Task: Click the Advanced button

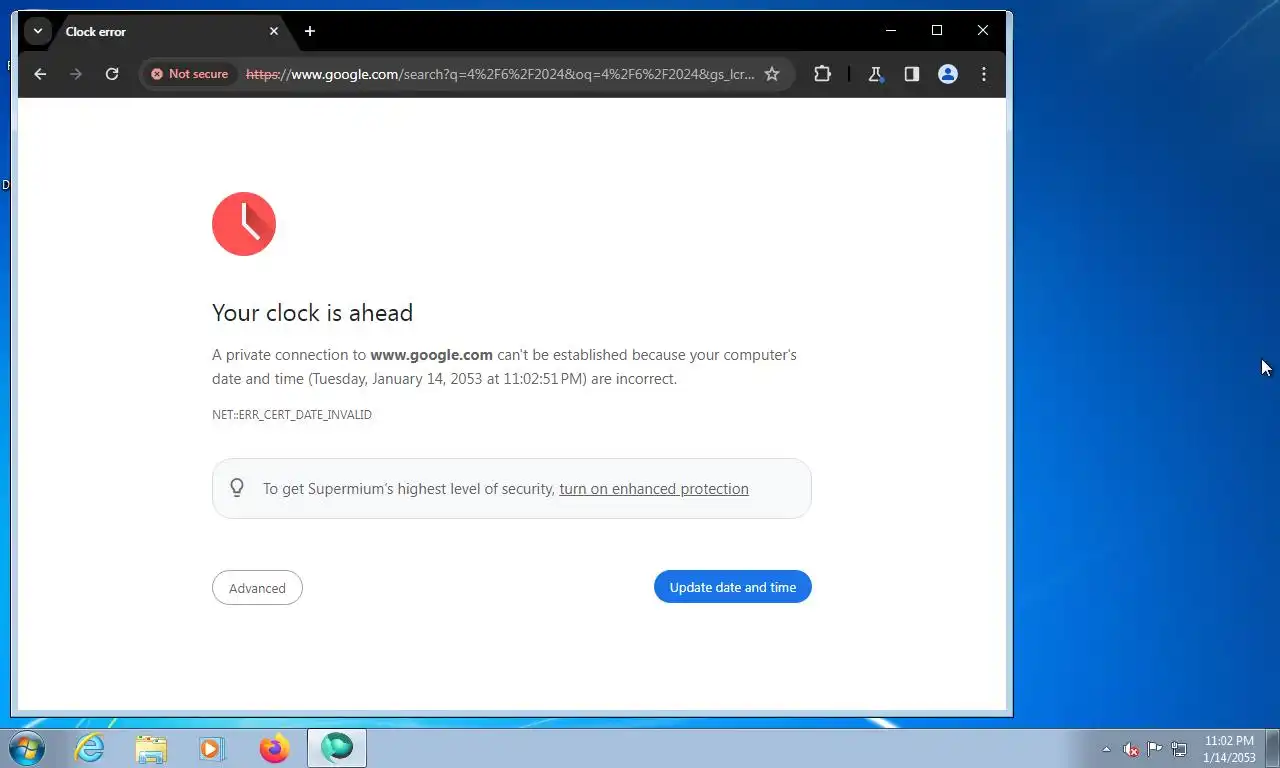Action: pos(257,588)
